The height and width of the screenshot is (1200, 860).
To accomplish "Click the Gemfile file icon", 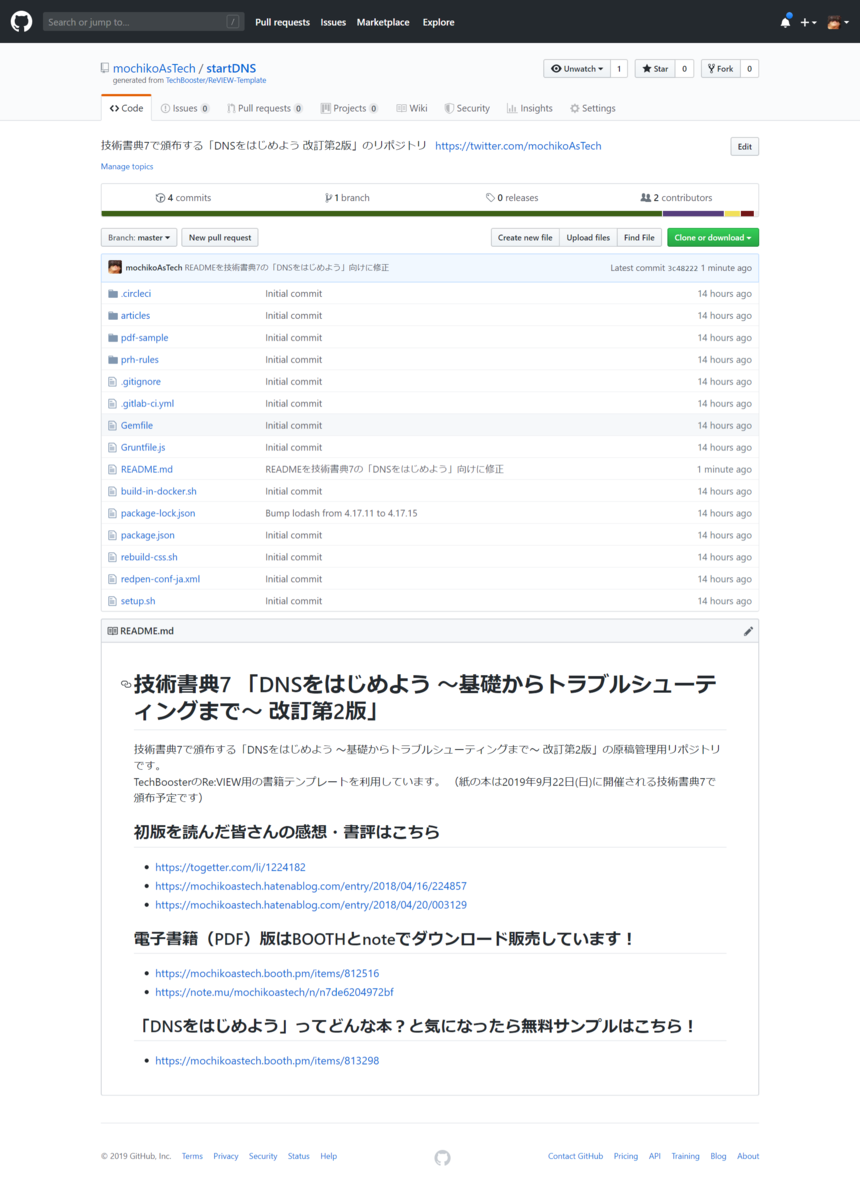I will pyautogui.click(x=112, y=425).
